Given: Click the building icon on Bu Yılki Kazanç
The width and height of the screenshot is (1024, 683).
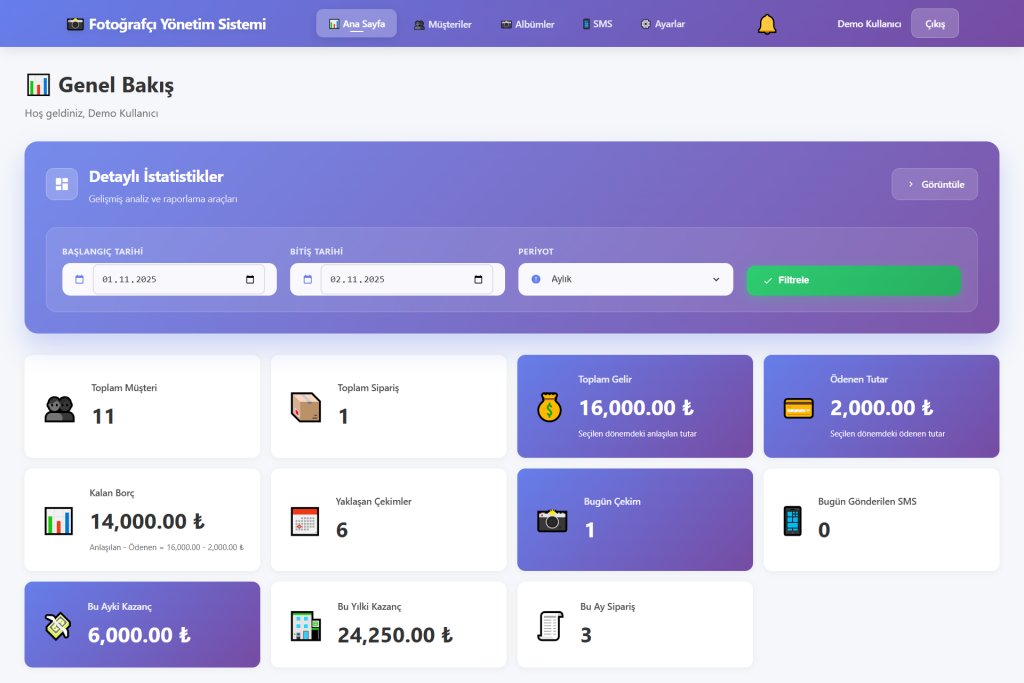Looking at the screenshot, I should [305, 626].
